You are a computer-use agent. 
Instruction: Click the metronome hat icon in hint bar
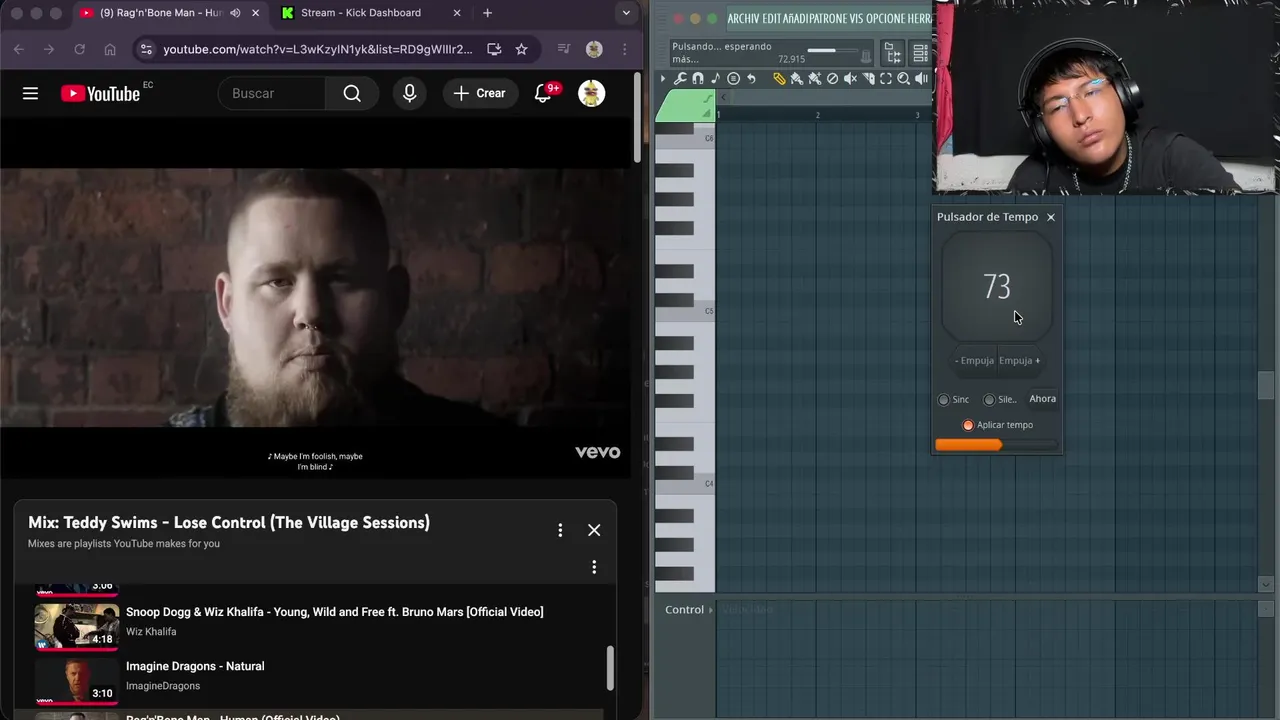click(x=866, y=56)
